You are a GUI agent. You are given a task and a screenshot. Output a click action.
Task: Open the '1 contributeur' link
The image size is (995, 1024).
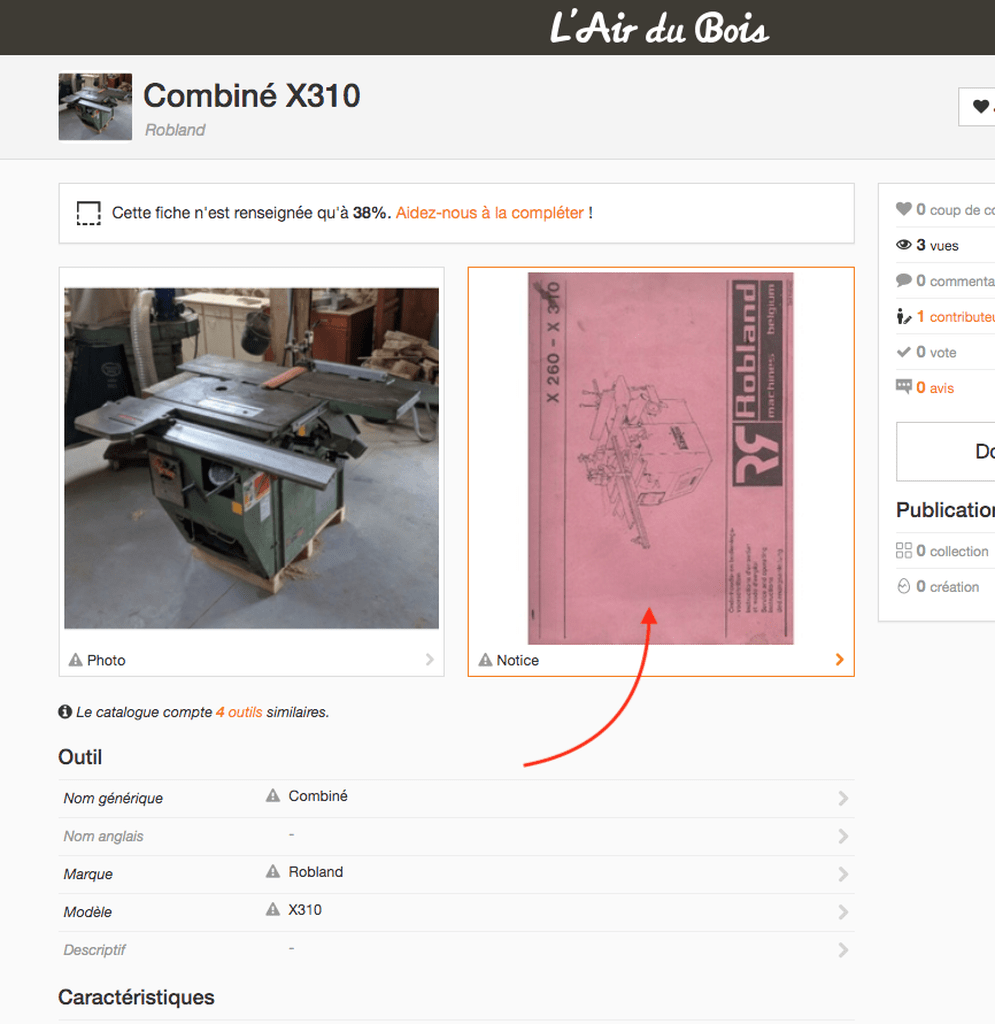click(955, 317)
